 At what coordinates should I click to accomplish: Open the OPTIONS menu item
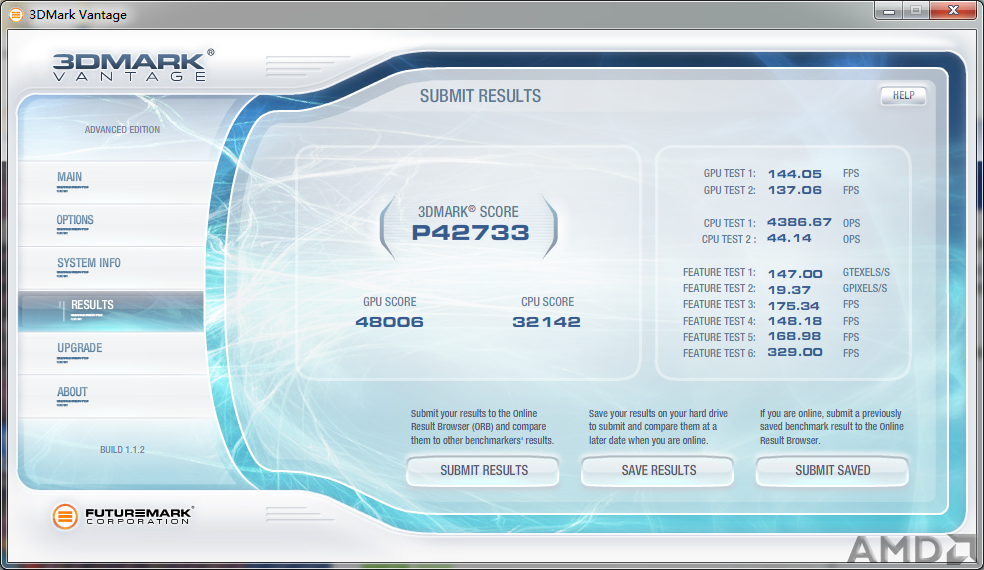coord(110,224)
